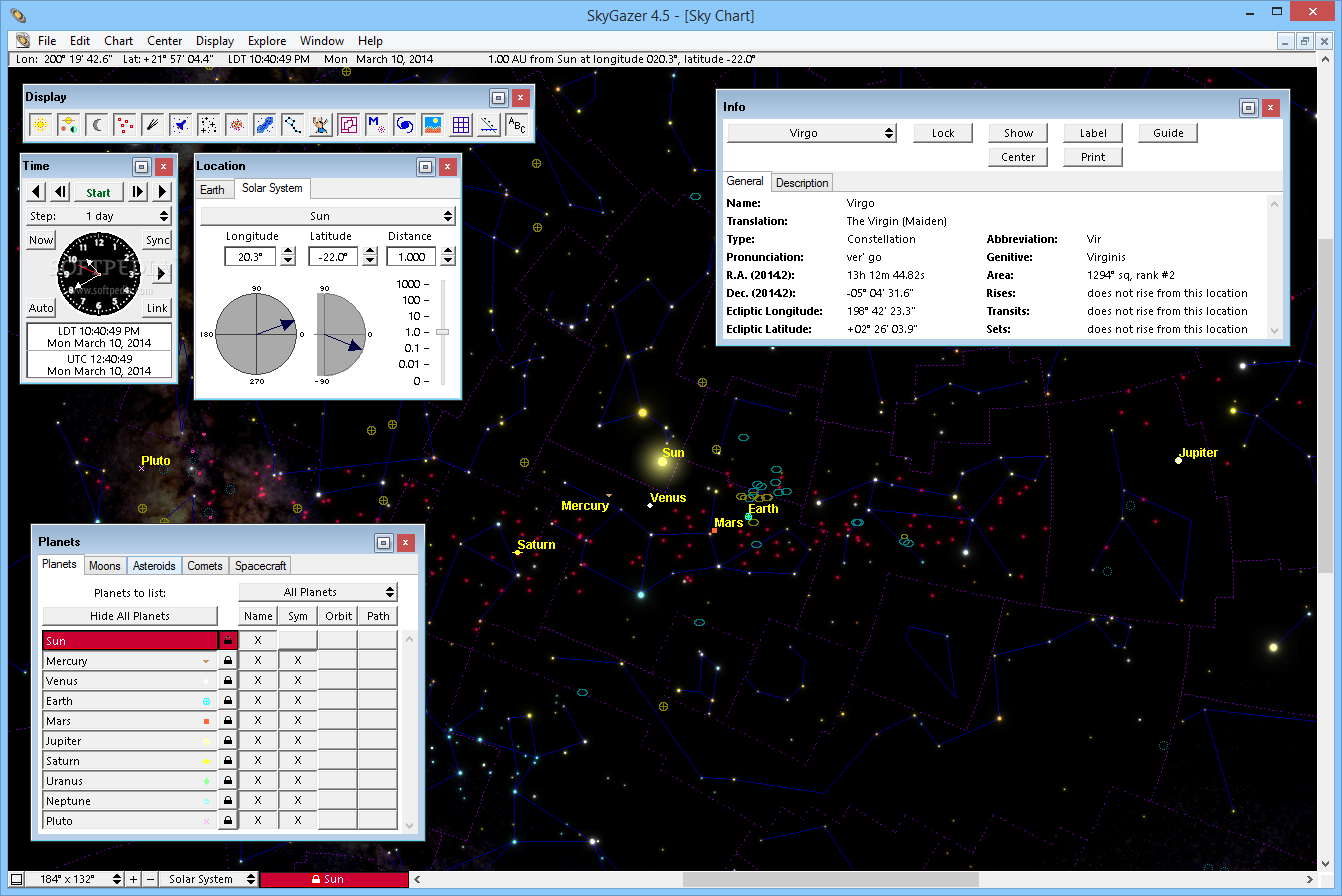Toggle Messier object labels icon
The height and width of the screenshot is (896, 1342).
376,125
